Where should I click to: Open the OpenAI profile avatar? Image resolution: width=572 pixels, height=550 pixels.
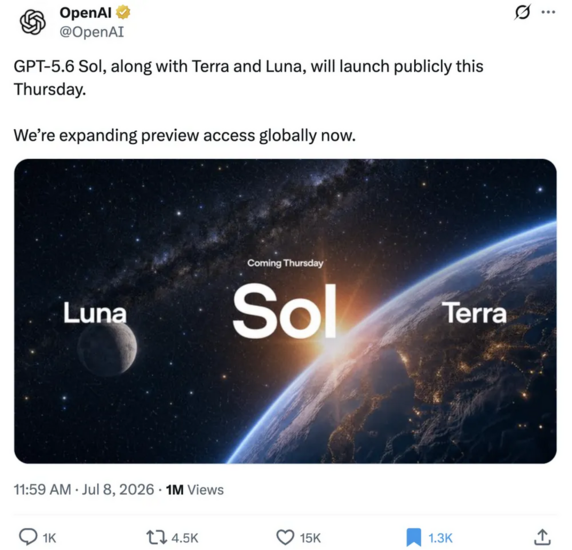pyautogui.click(x=32, y=22)
